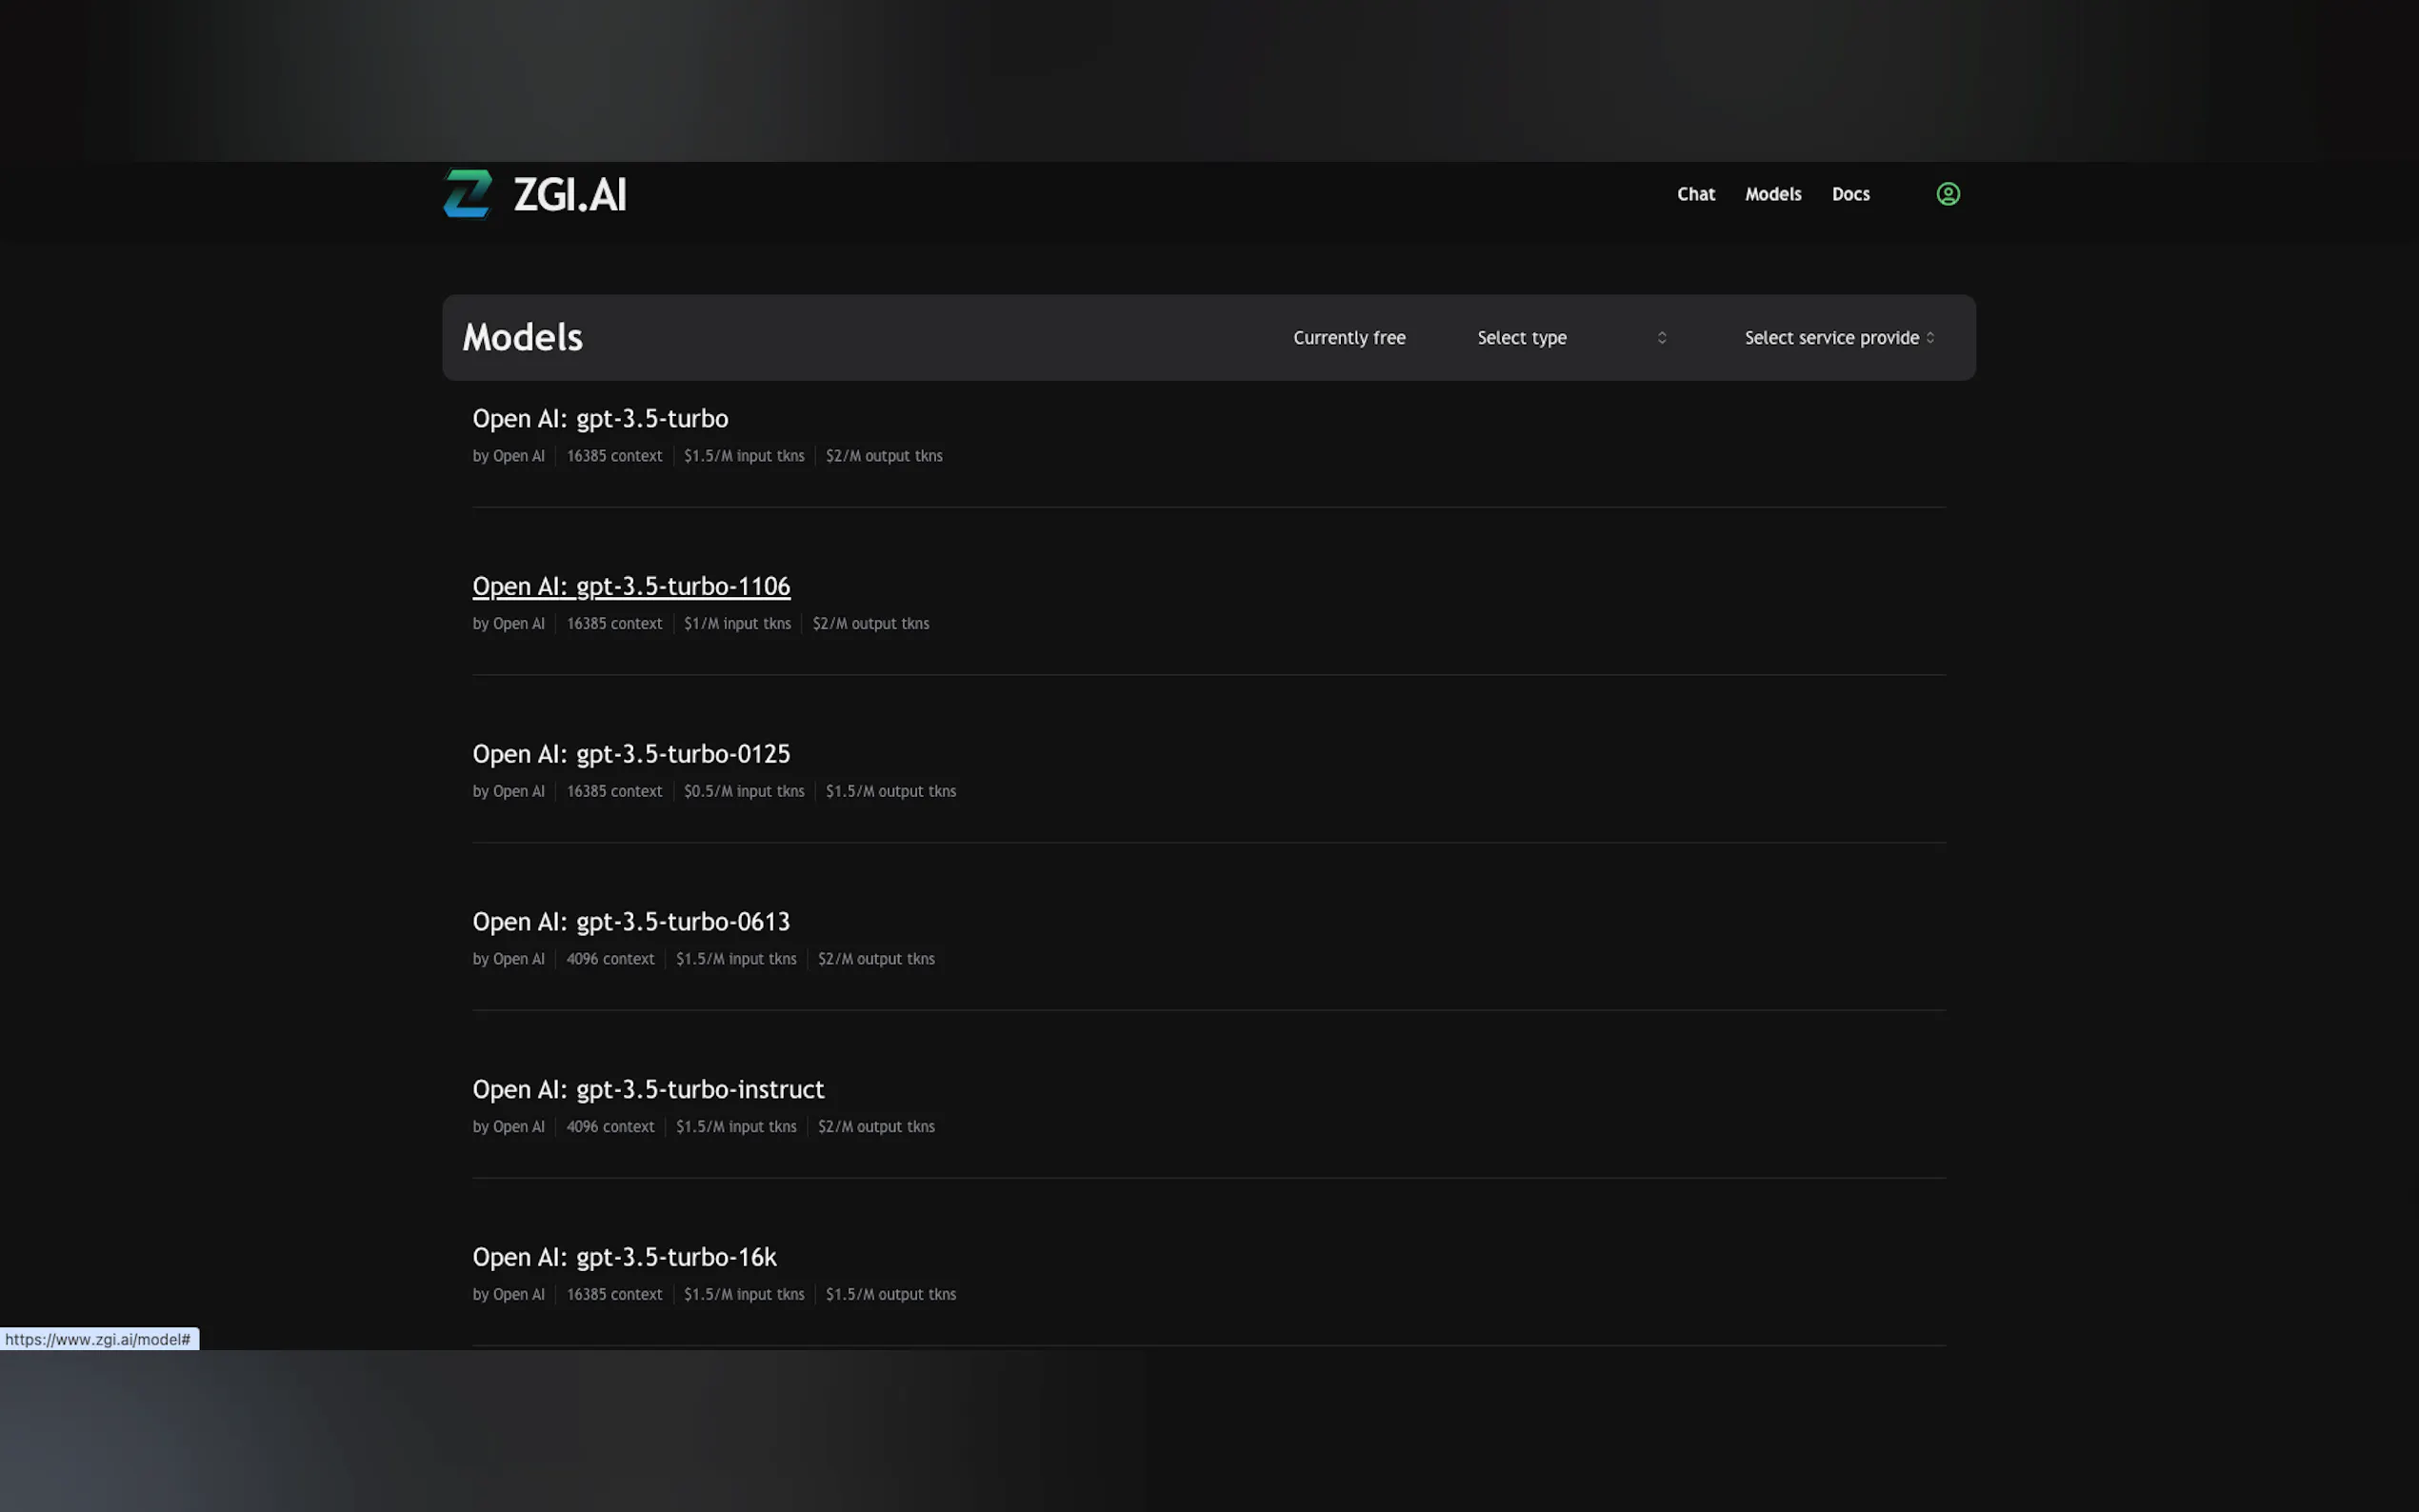Expand the Select type dropdown

[1521, 338]
